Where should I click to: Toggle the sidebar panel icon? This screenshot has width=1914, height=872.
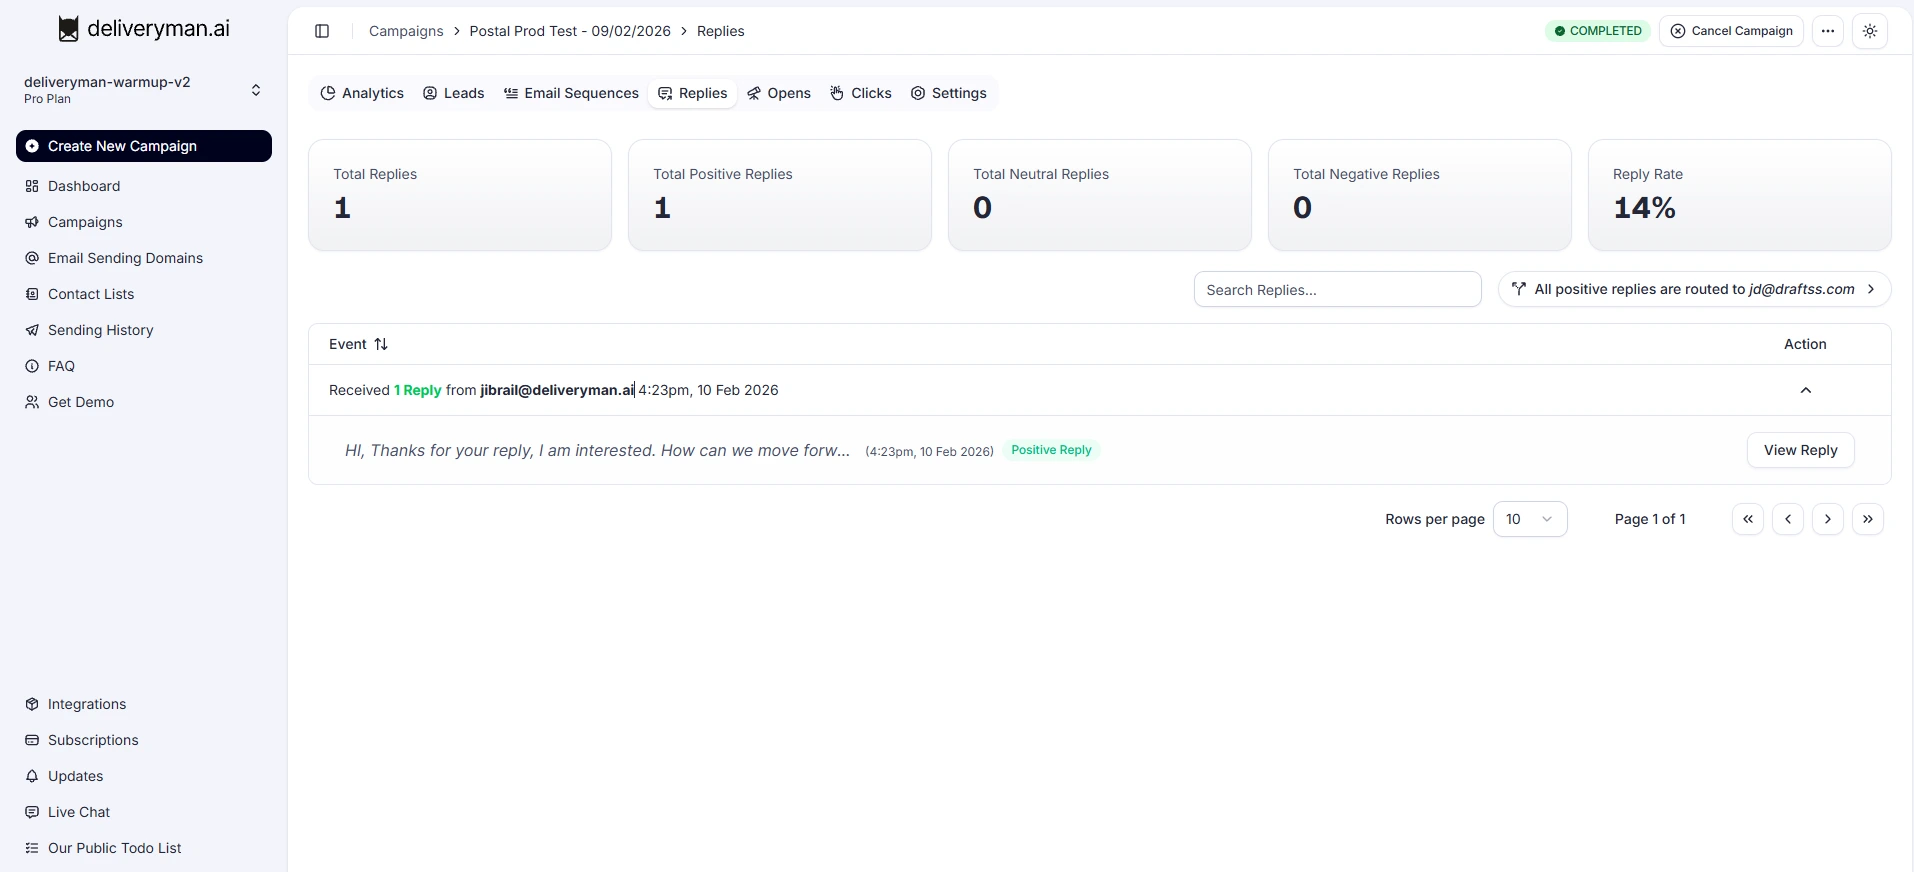coord(322,31)
